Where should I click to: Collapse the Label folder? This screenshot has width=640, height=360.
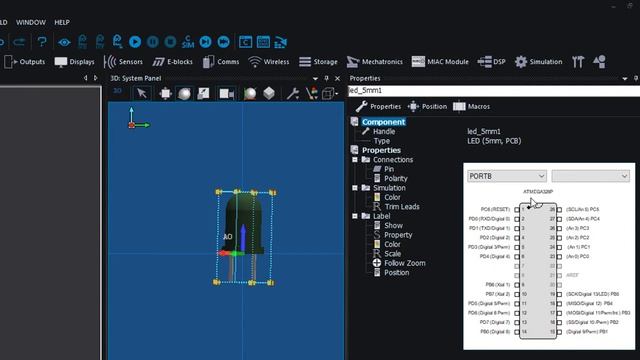tap(355, 216)
